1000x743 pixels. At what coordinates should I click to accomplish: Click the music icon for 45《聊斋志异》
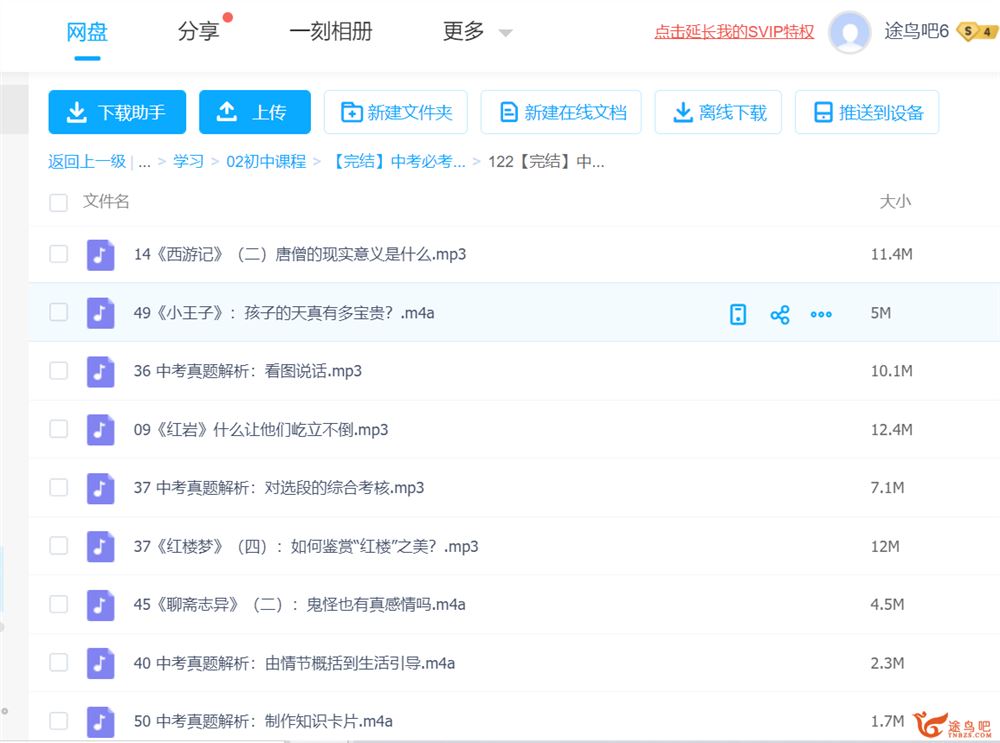pos(100,605)
